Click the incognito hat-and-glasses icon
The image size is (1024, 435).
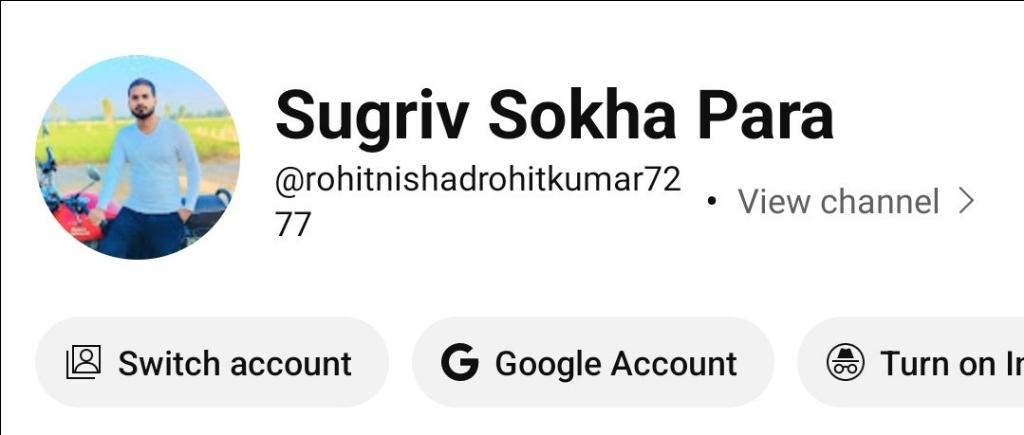pos(845,362)
